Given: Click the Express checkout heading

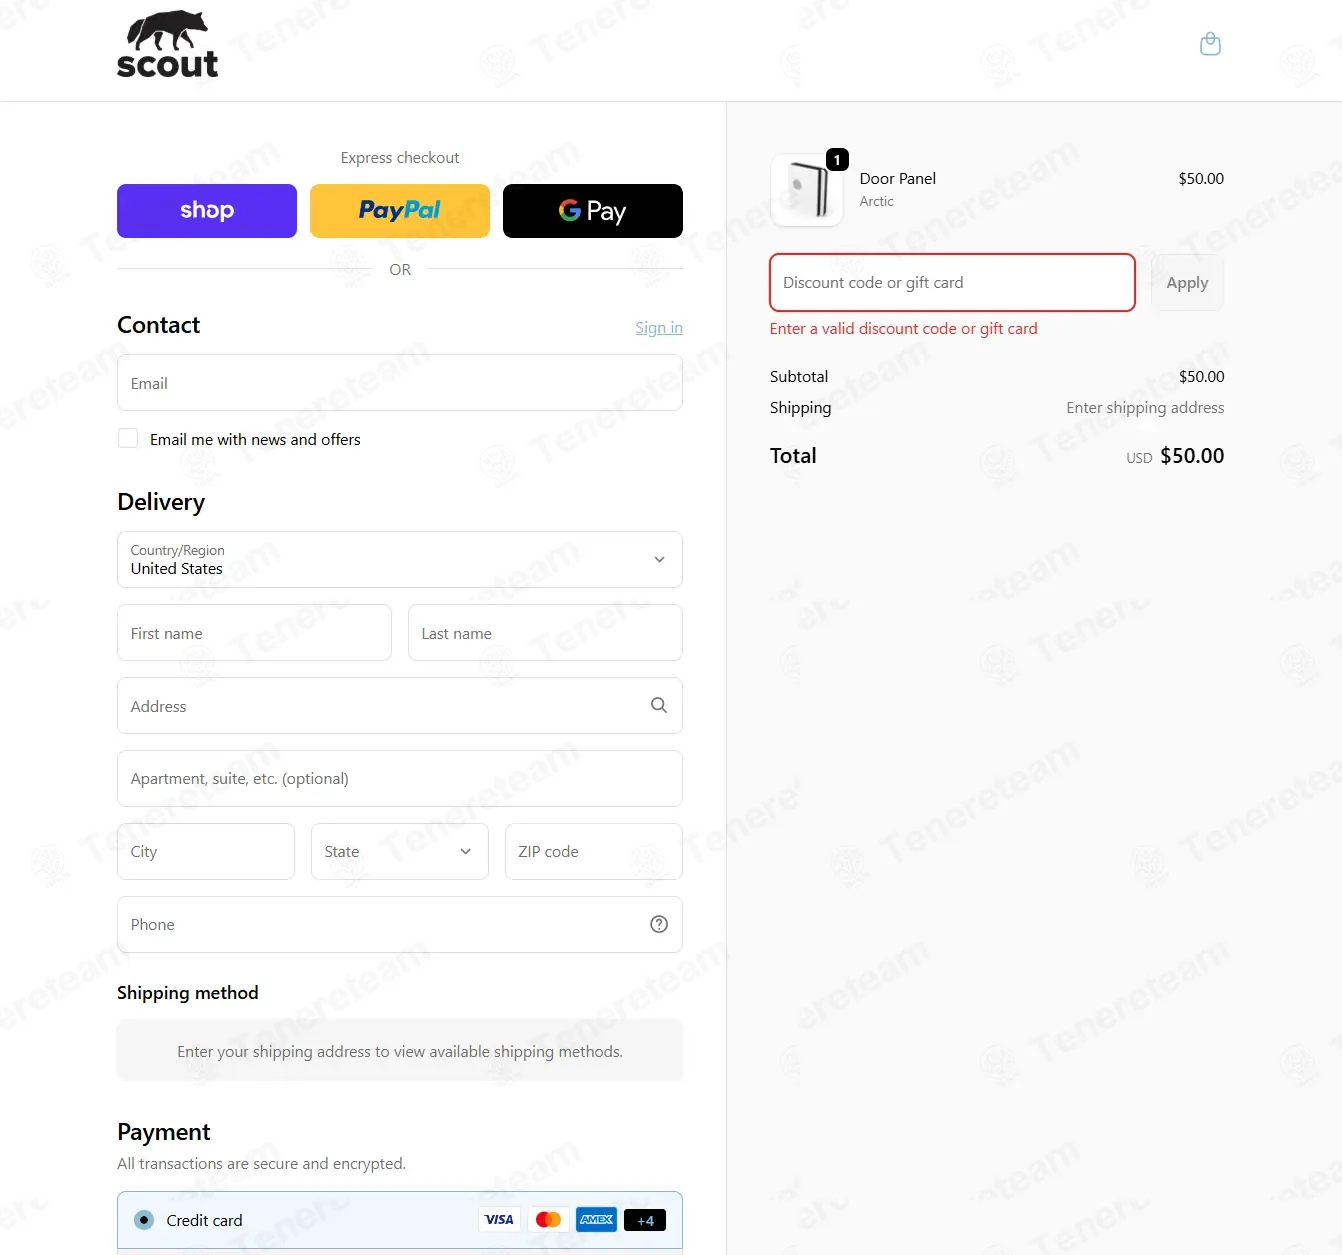Looking at the screenshot, I should click(x=400, y=158).
